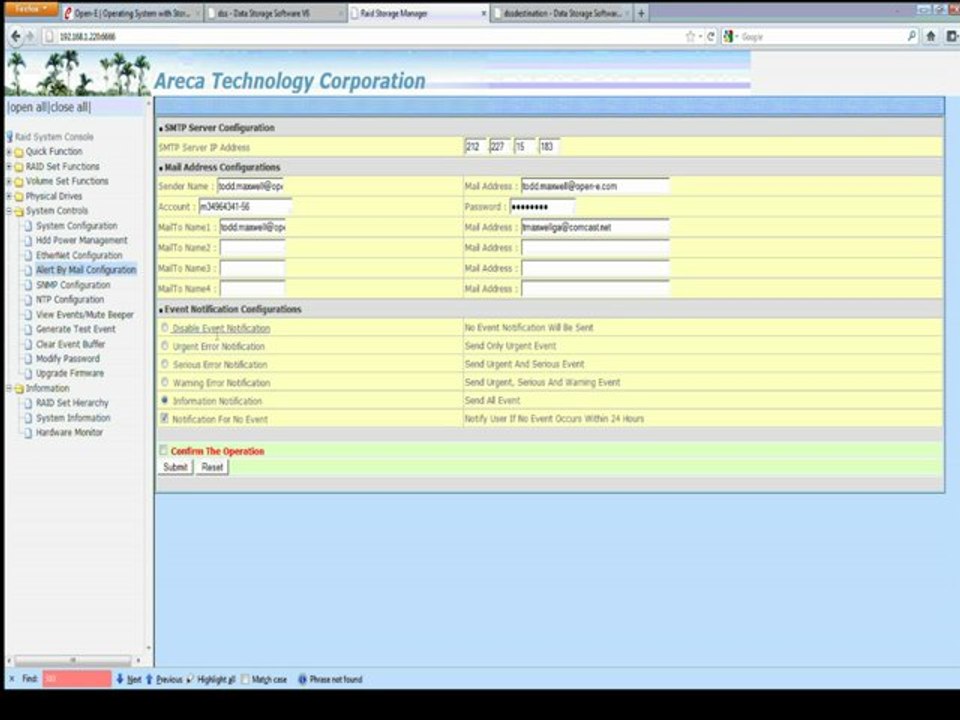The height and width of the screenshot is (720, 960).
Task: Click the browser back arrow button
Action: tap(15, 37)
